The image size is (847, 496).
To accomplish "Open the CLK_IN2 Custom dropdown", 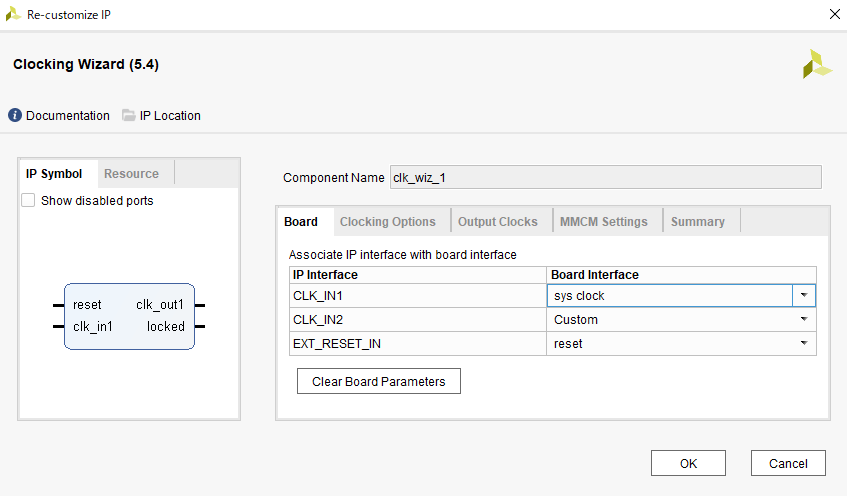I will [x=804, y=319].
